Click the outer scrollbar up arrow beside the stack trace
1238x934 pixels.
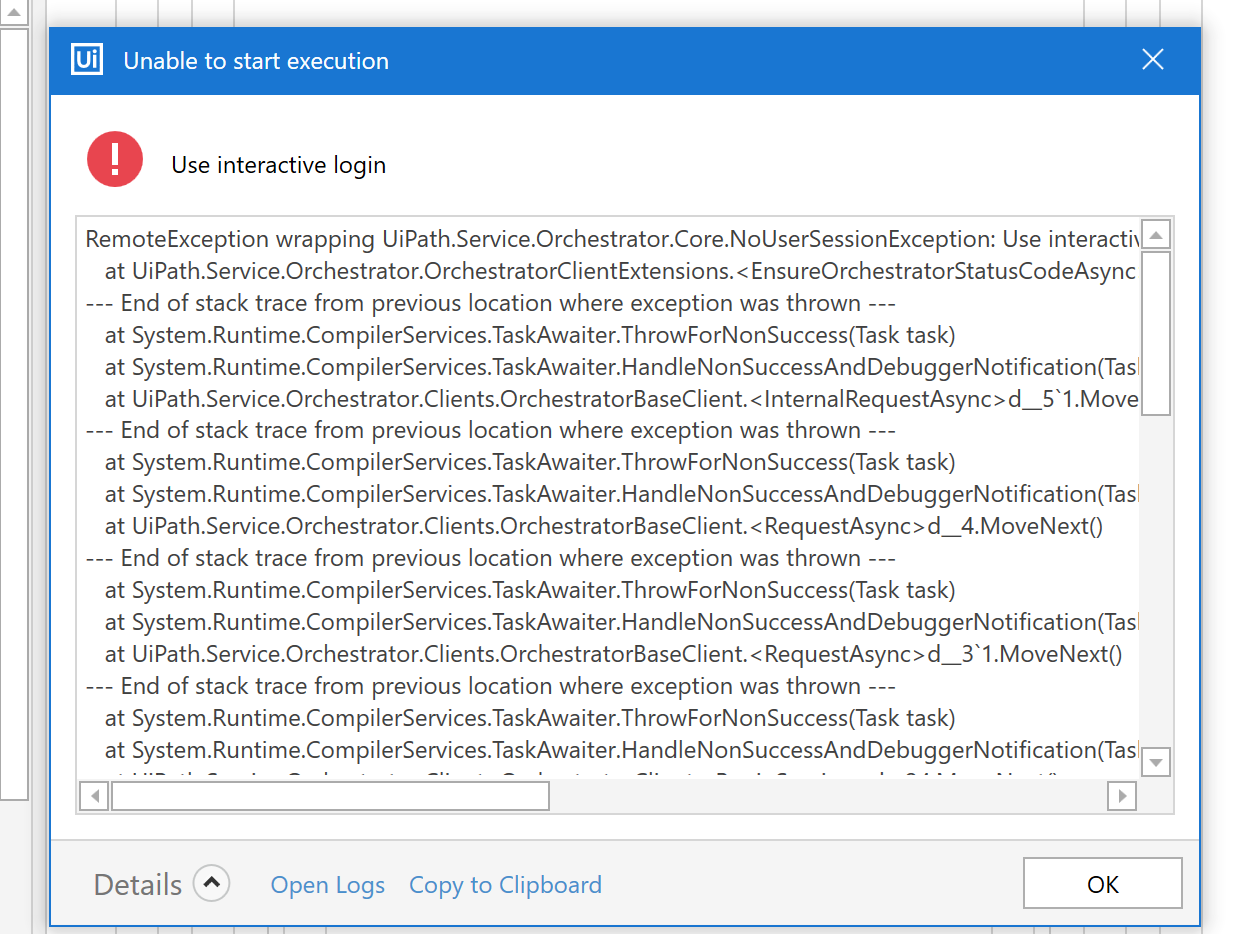coord(1155,233)
